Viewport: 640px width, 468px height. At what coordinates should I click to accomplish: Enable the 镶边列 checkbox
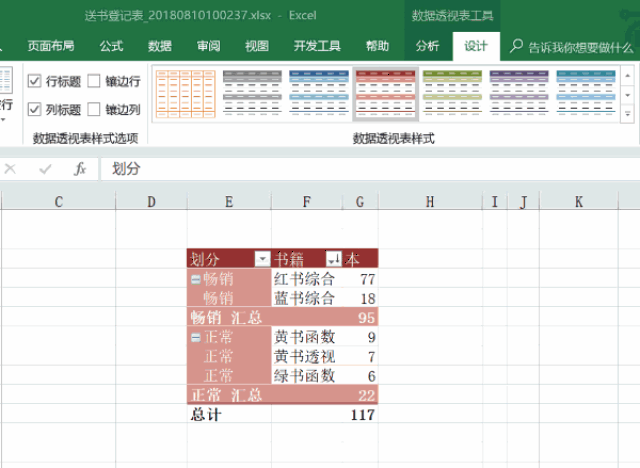[x=94, y=109]
